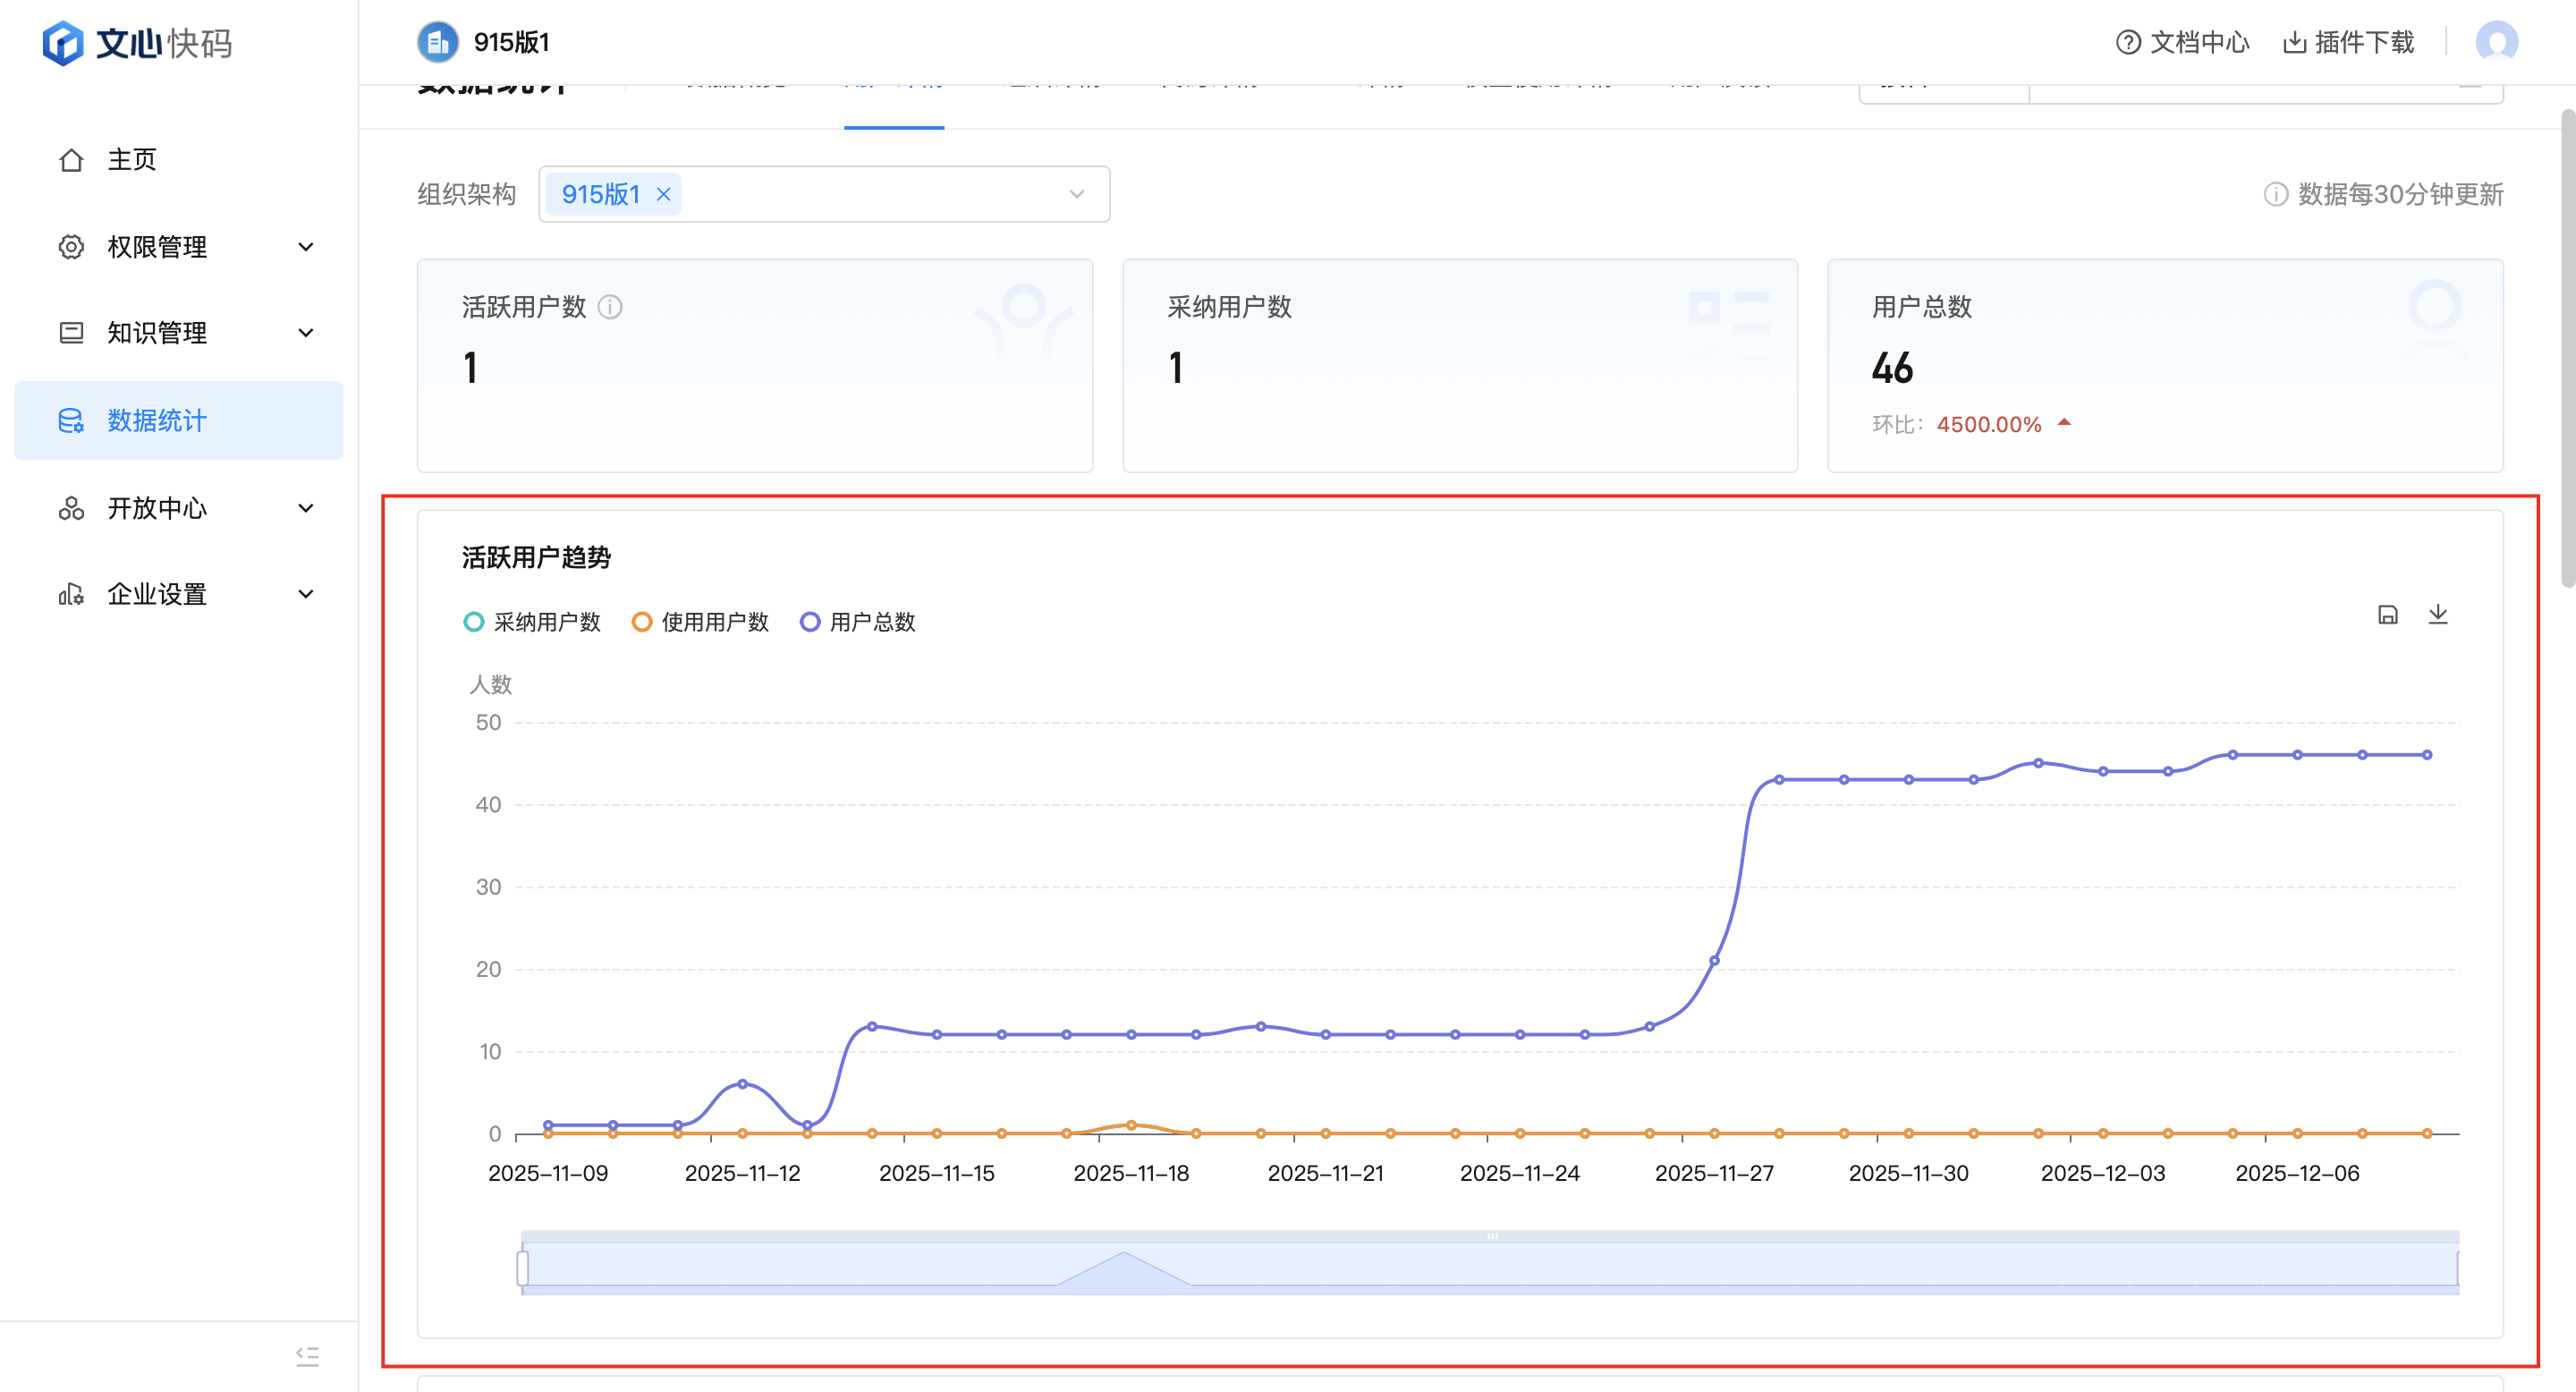Open user avatar in top-right corner
Screen dimensions: 2576x1392
point(2496,42)
